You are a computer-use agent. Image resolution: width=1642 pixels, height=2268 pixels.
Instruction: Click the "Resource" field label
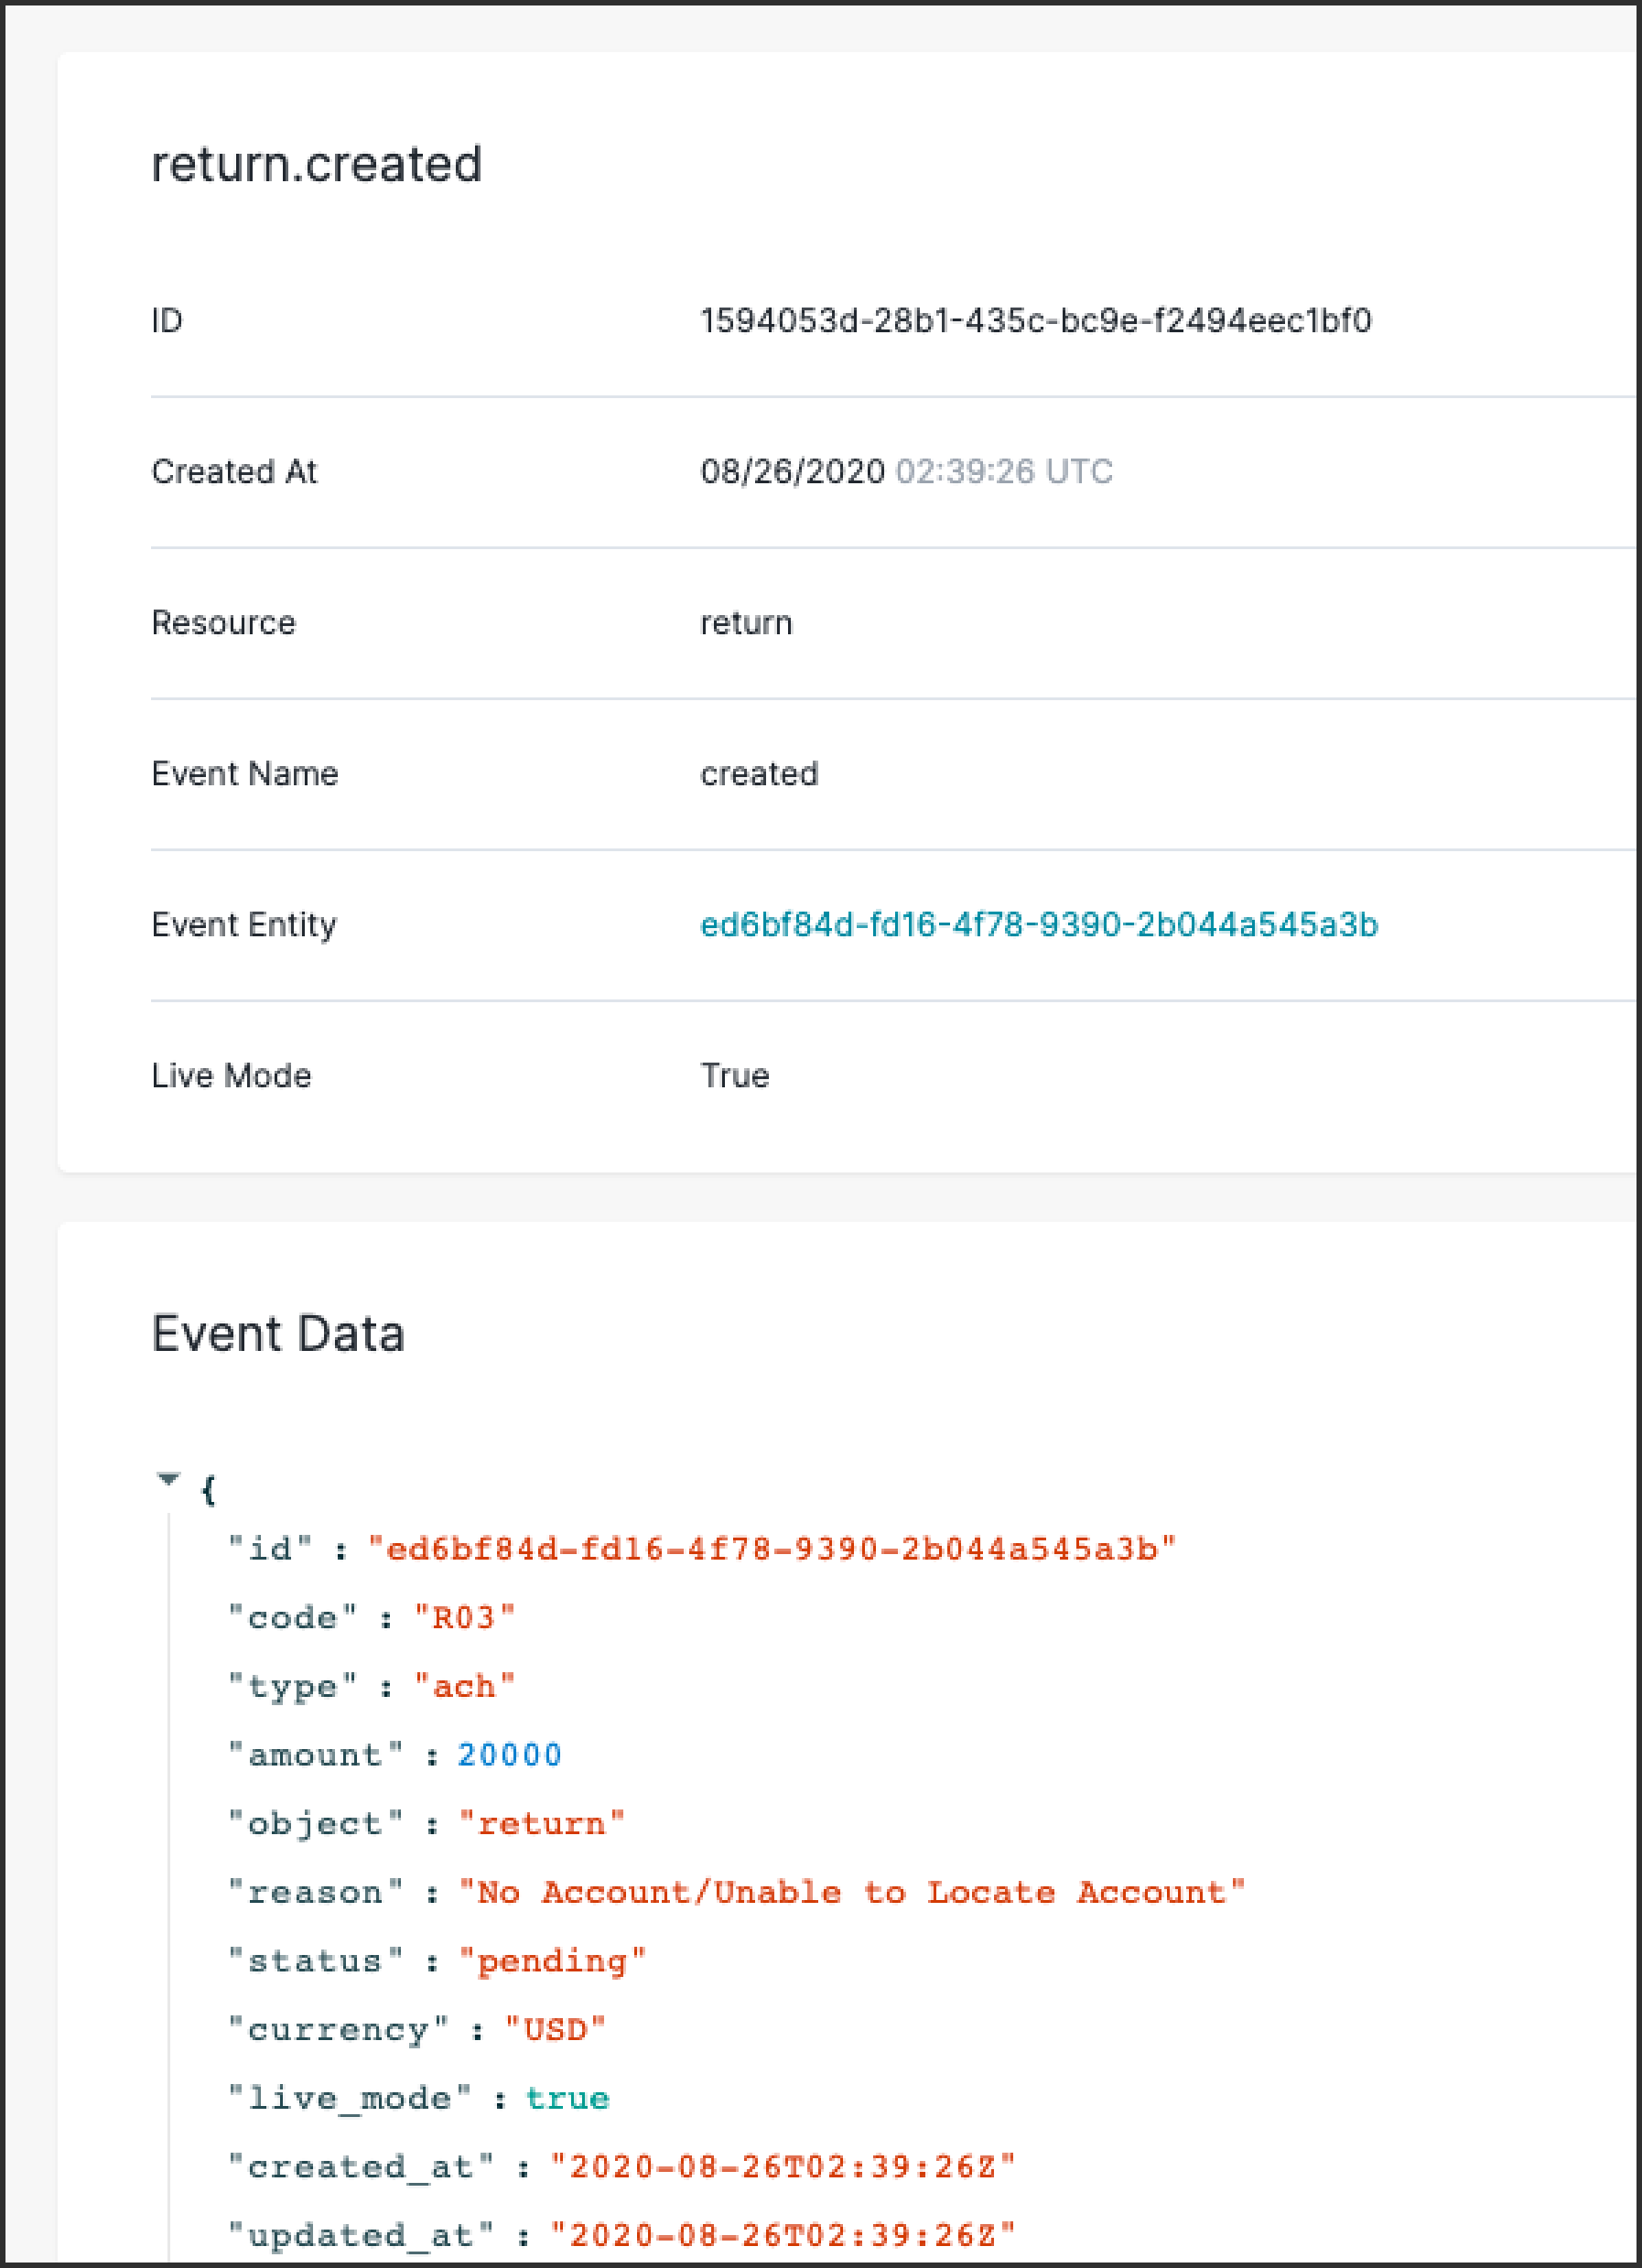[x=223, y=623]
